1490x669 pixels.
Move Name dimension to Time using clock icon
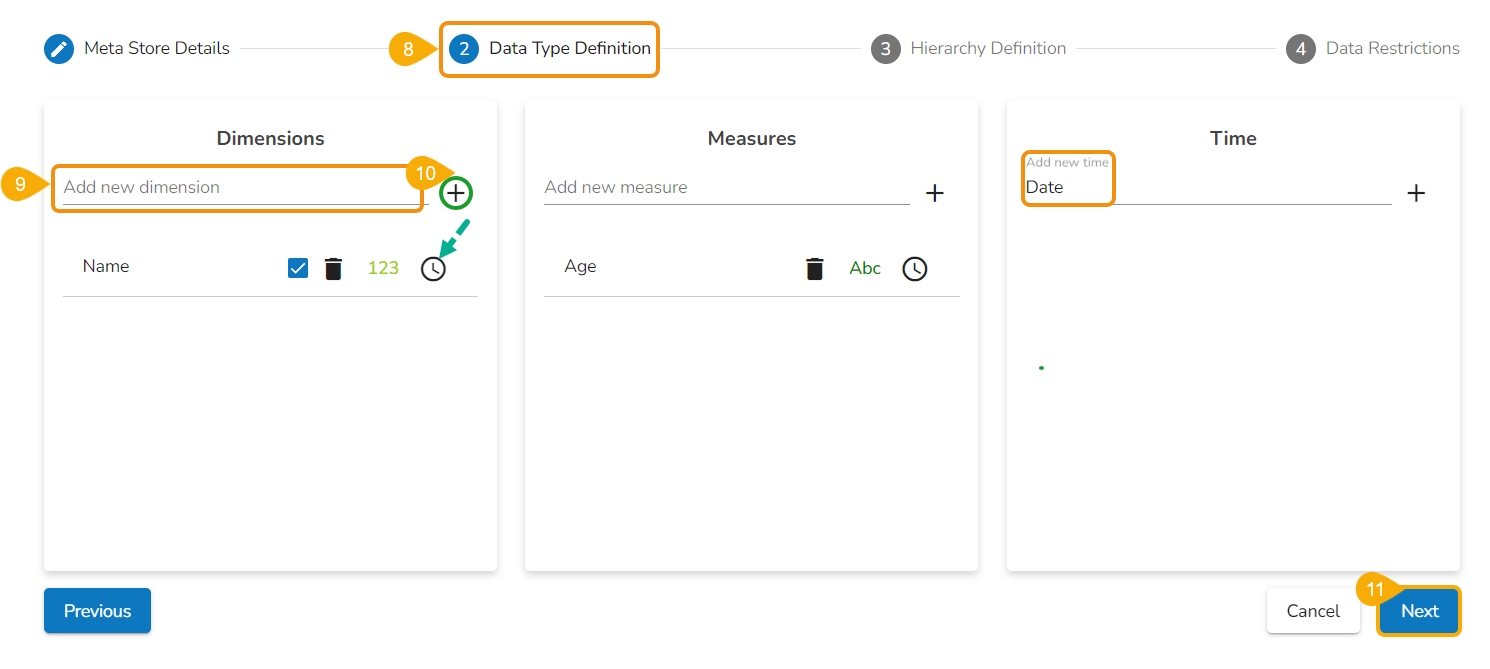(x=433, y=268)
